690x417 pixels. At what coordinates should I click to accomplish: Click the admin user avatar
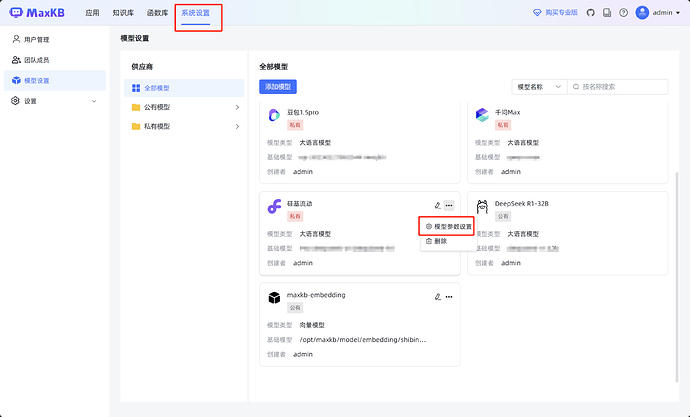coord(642,13)
